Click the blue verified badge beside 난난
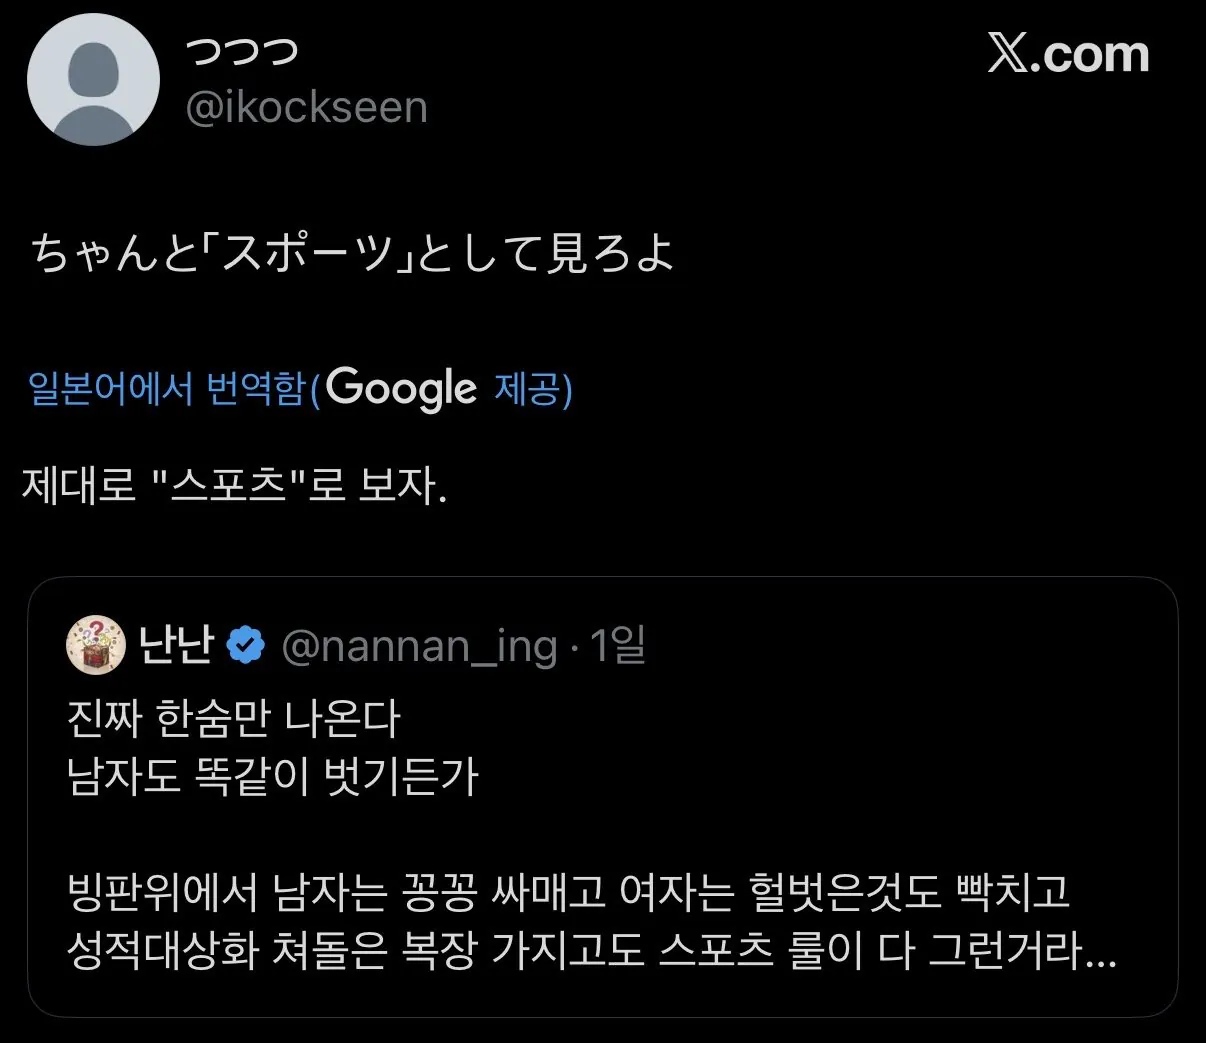This screenshot has width=1206, height=1043. (246, 645)
